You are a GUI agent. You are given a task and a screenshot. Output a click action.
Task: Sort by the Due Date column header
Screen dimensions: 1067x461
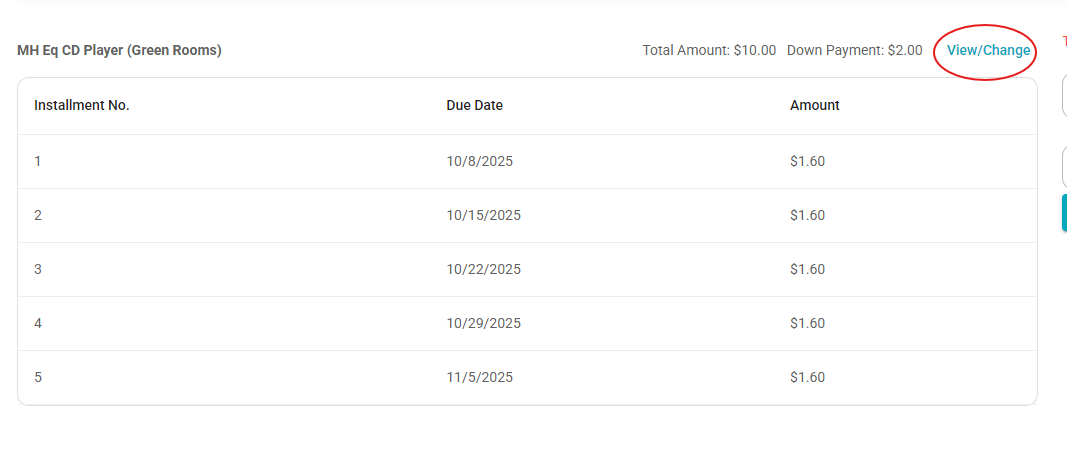[x=474, y=106]
